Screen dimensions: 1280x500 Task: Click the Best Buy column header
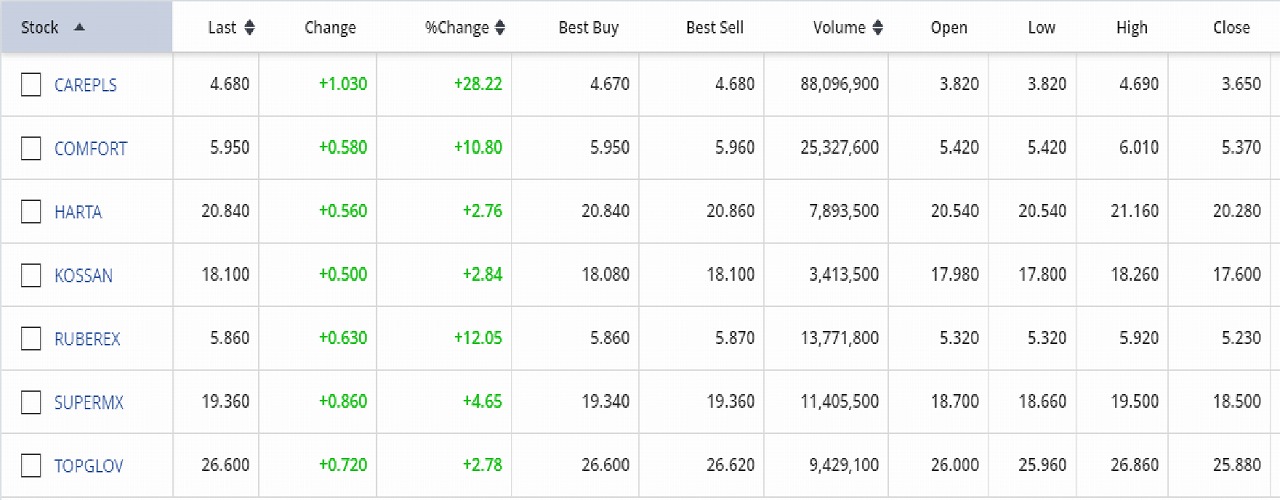(x=588, y=28)
